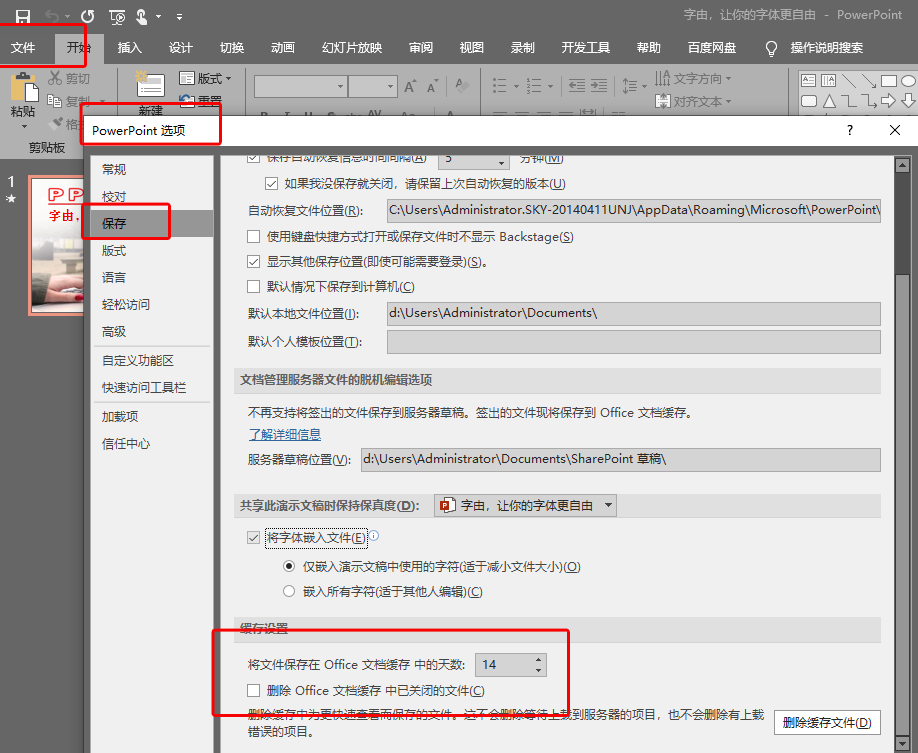Viewport: 918px width, 753px height.
Task: Click the dialog help question mark
Action: (850, 130)
